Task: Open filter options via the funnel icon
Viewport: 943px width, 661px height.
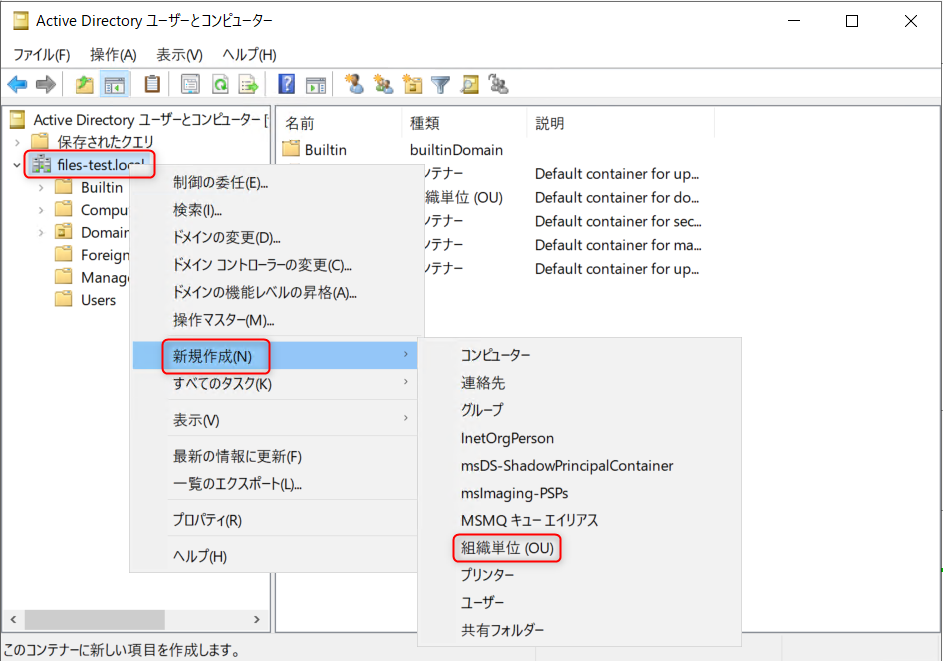Action: 440,84
